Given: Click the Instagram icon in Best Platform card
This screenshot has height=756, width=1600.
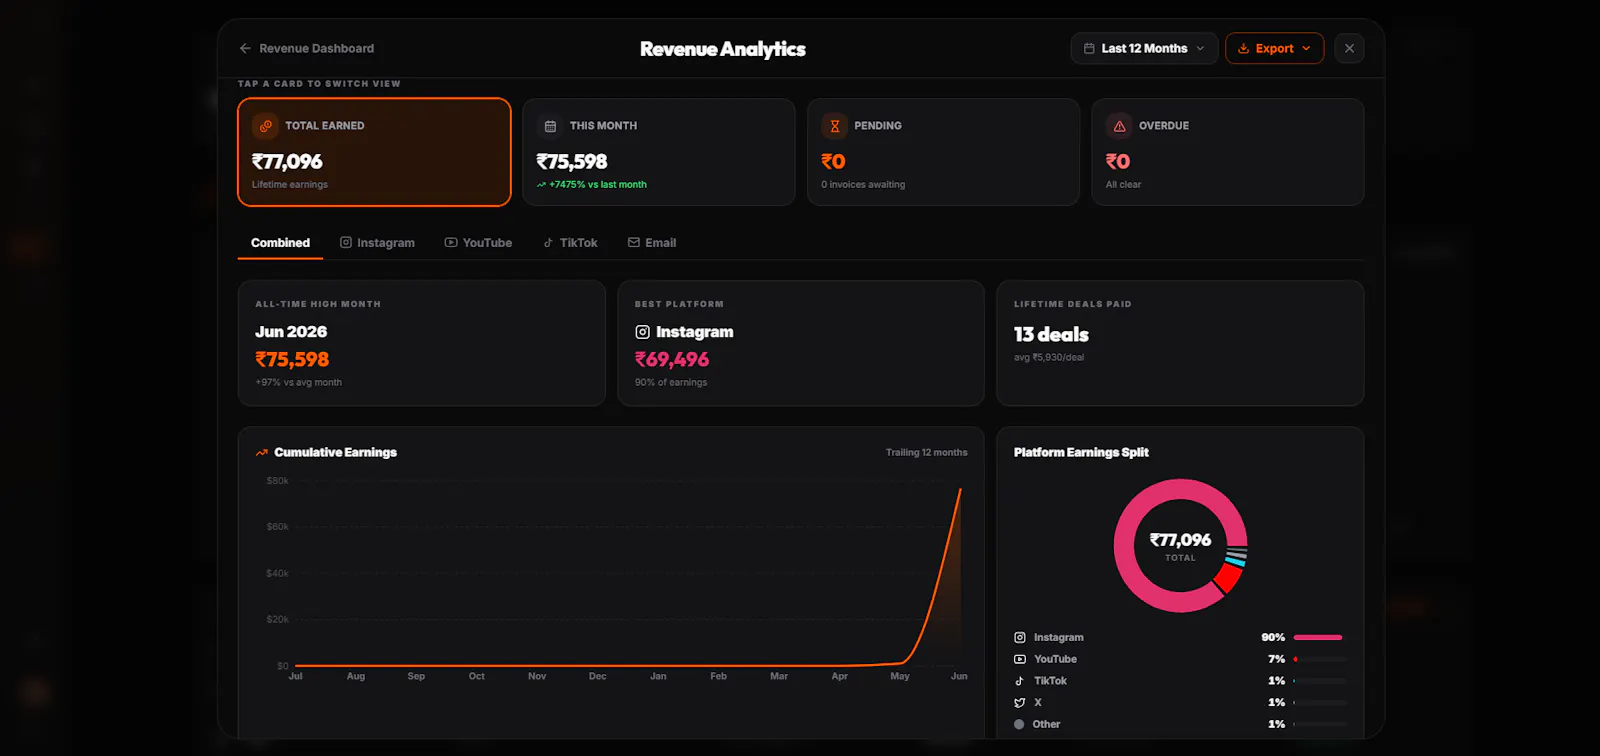Looking at the screenshot, I should [x=643, y=332].
